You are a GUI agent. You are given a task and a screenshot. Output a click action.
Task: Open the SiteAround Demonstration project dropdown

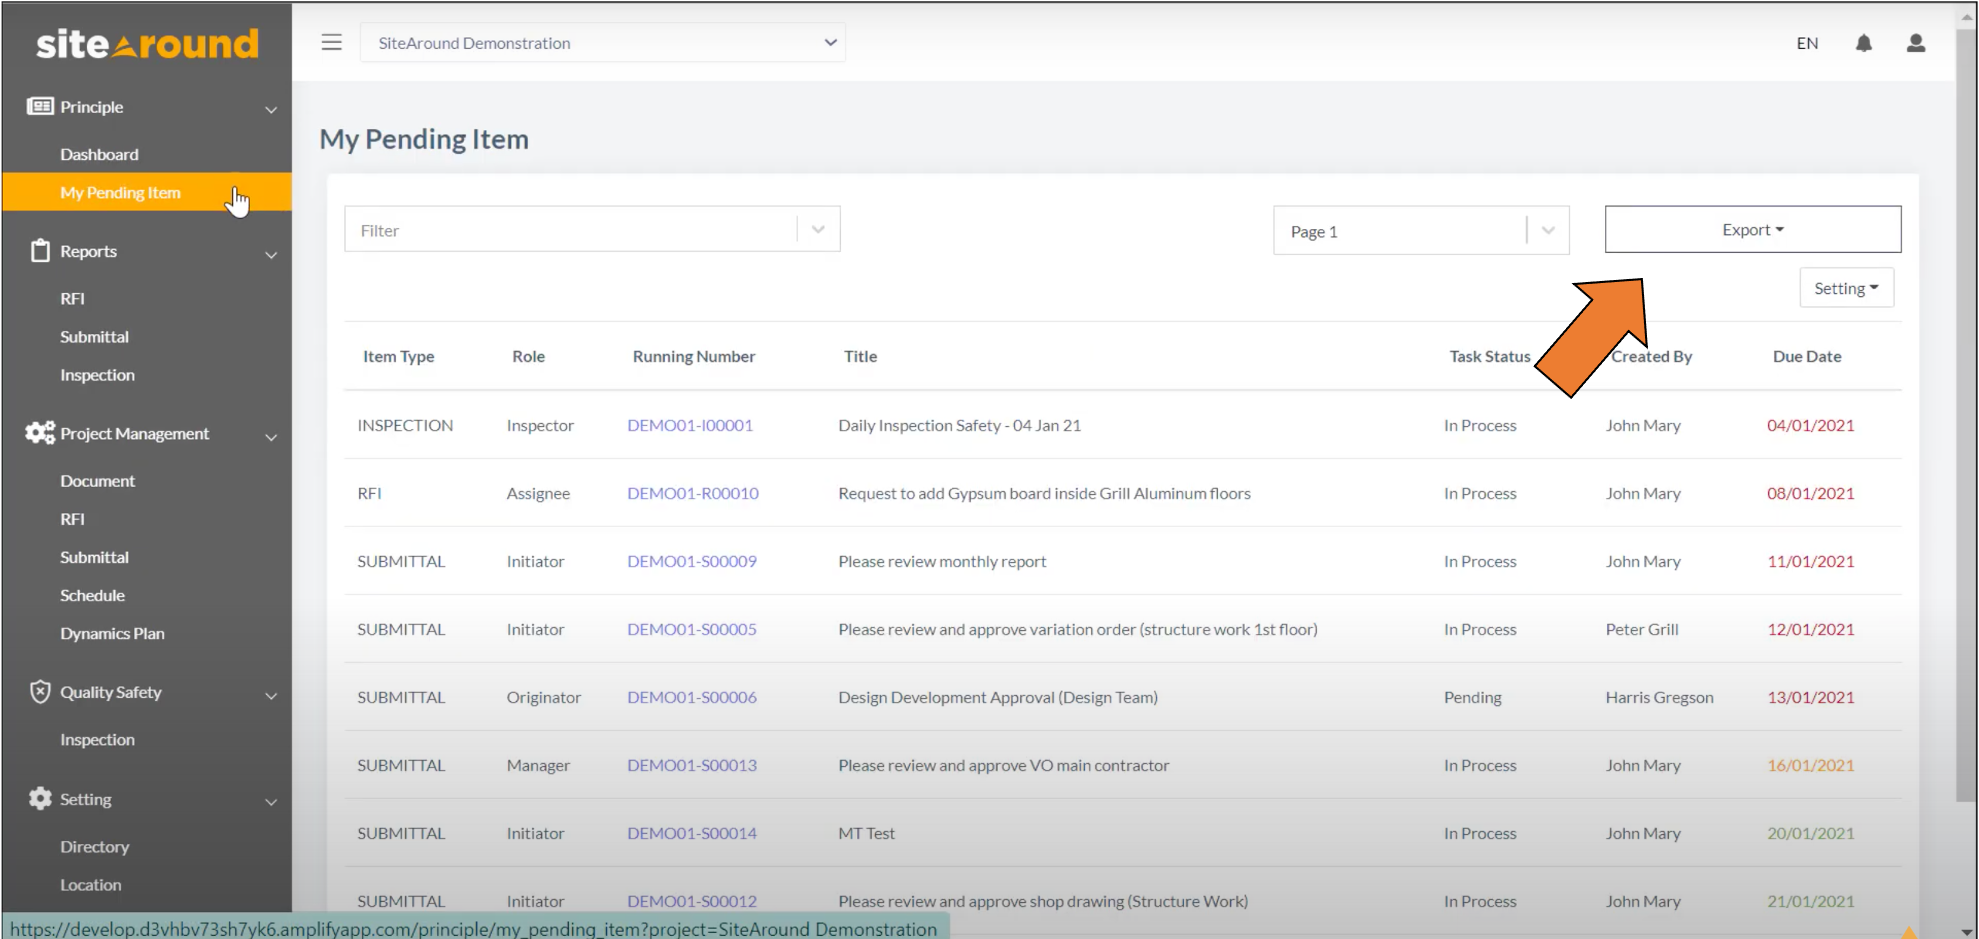[x=602, y=43]
